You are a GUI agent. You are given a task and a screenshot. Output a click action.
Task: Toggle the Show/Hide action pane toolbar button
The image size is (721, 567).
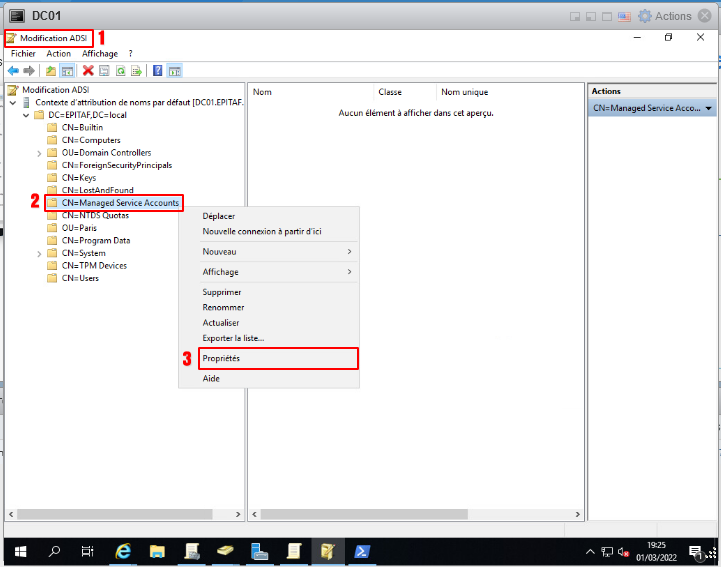174,71
